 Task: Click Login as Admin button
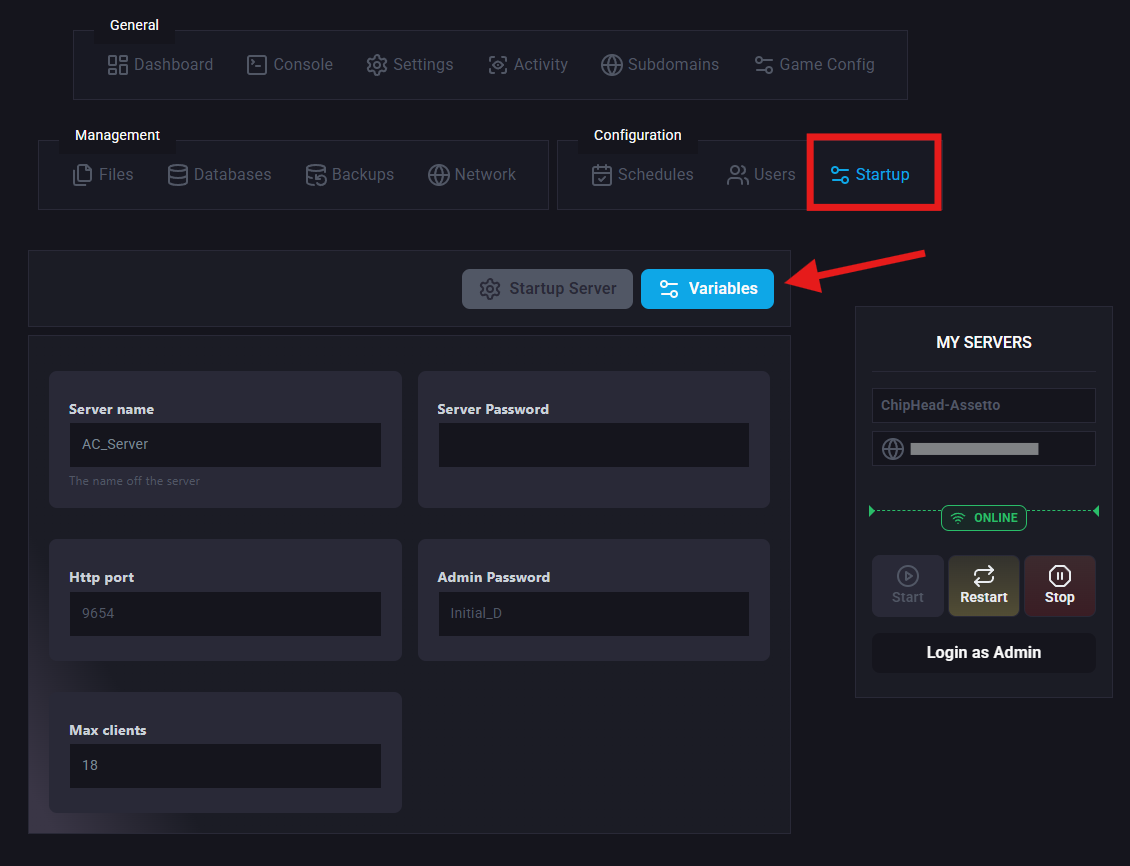point(984,653)
